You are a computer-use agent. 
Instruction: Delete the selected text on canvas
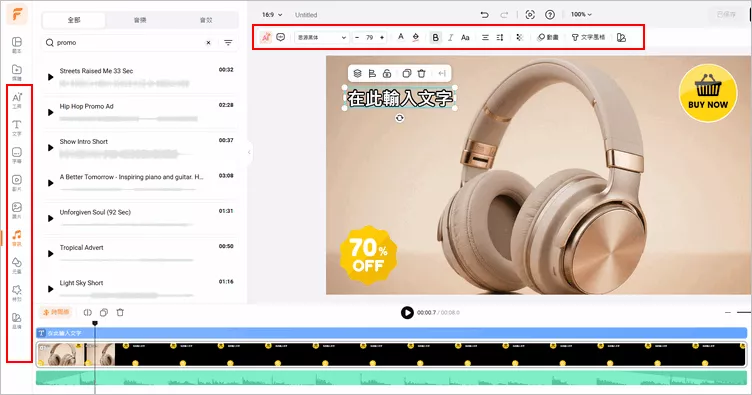click(x=422, y=73)
